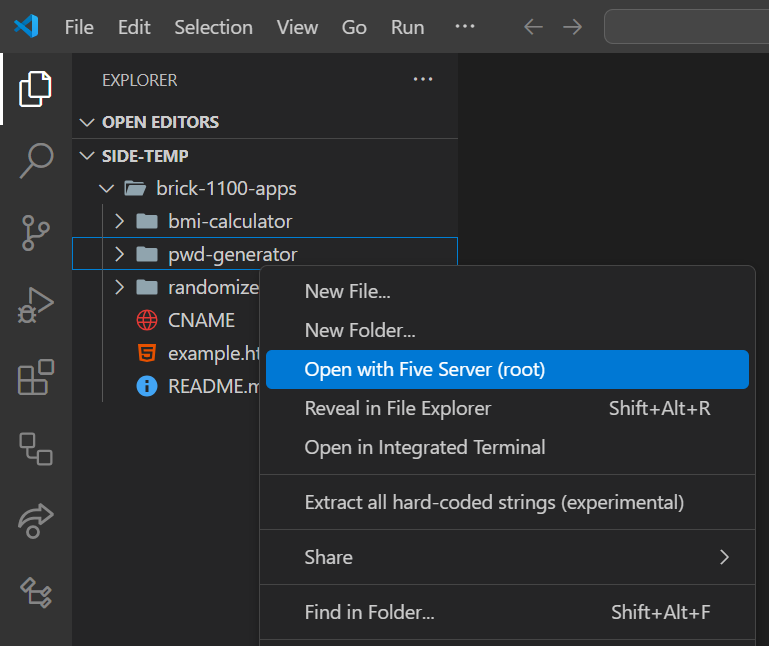
Task: Select the brick-1100-apps folder name
Action: click(x=226, y=188)
